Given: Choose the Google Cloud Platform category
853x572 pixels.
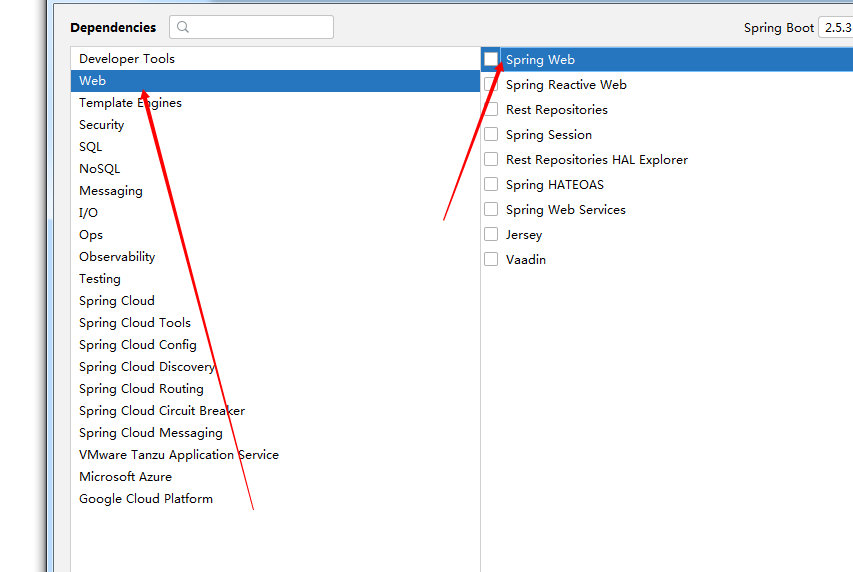Looking at the screenshot, I should 275,499.
